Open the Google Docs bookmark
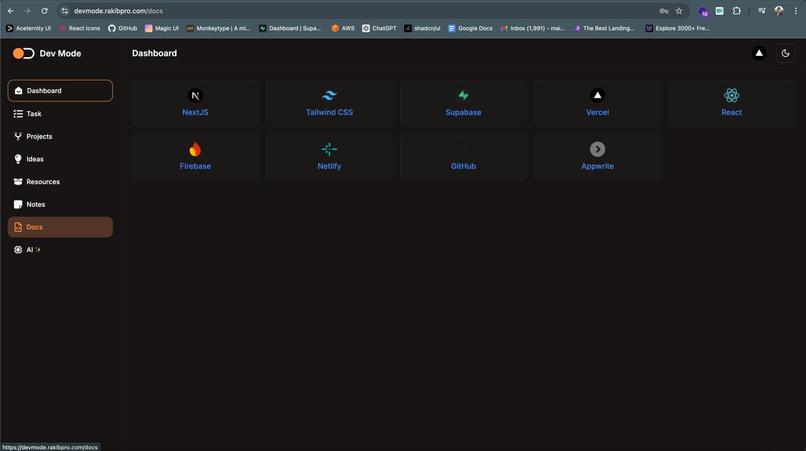Screen dimensions: 806x451 [x=470, y=28]
